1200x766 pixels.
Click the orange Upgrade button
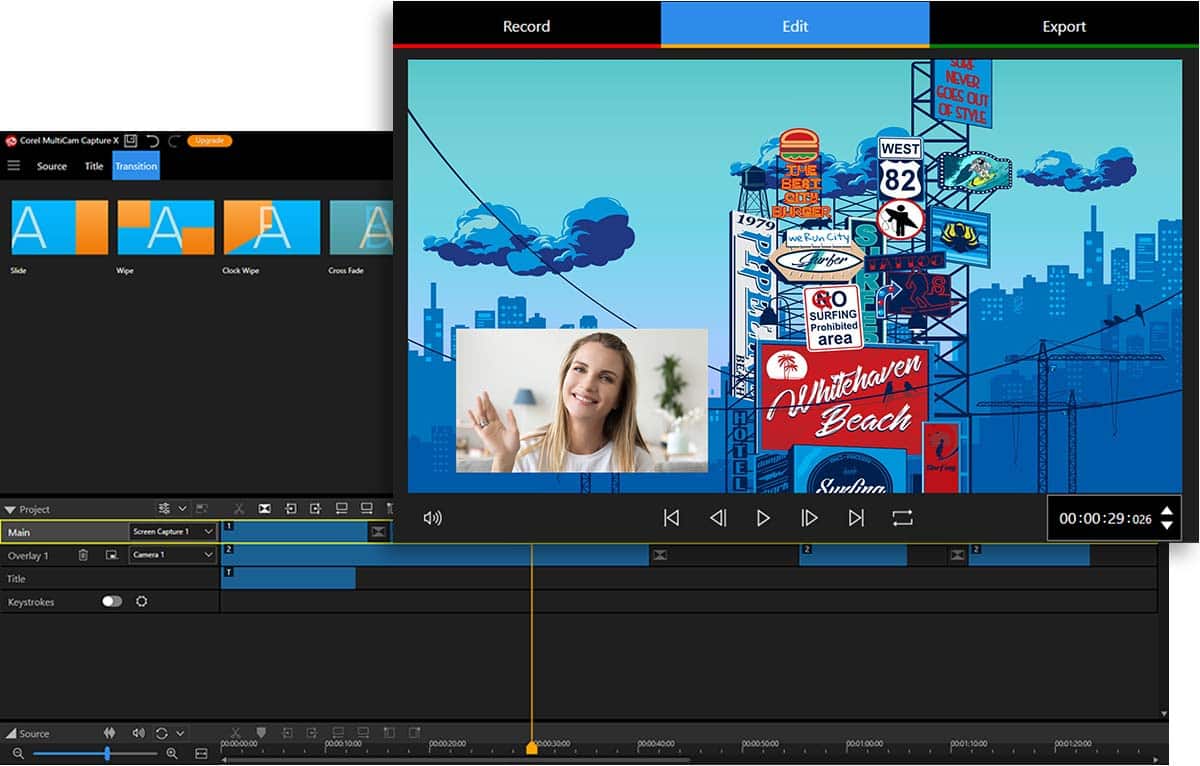[x=209, y=141]
